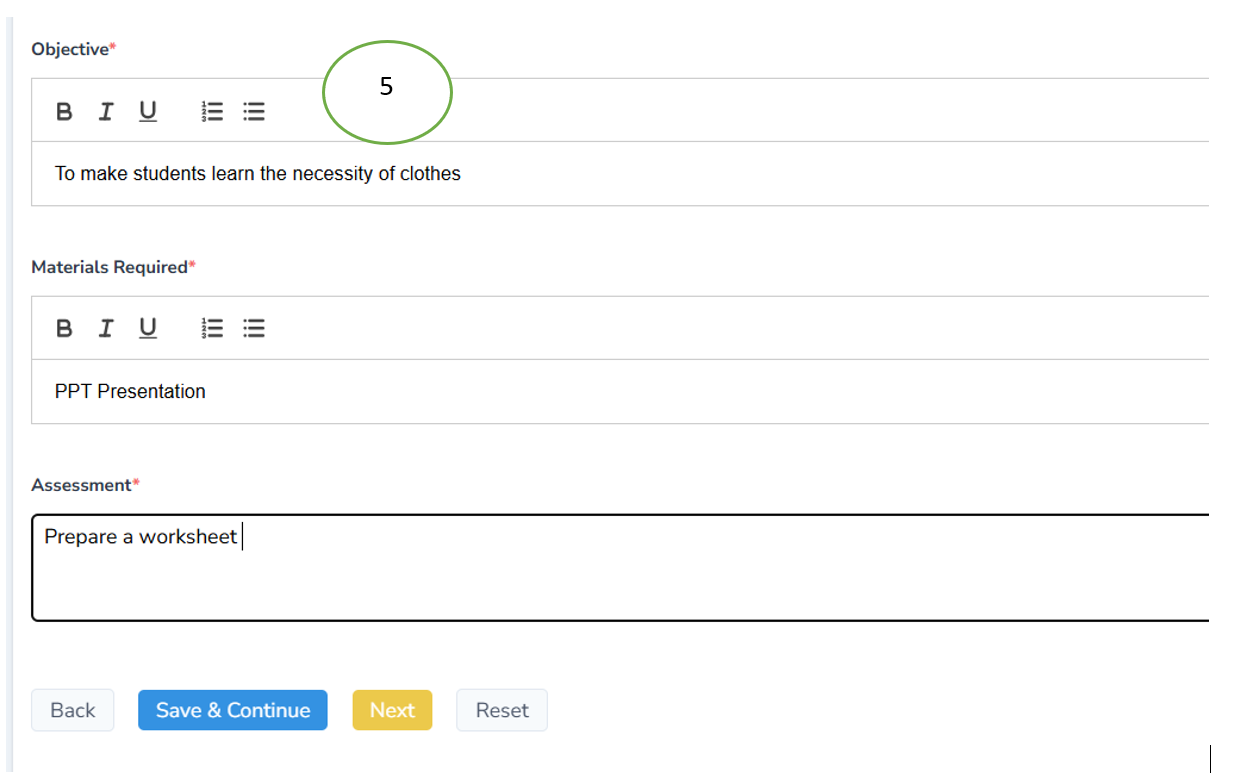The image size is (1247, 778).
Task: Click the Next button
Action: pyautogui.click(x=392, y=710)
